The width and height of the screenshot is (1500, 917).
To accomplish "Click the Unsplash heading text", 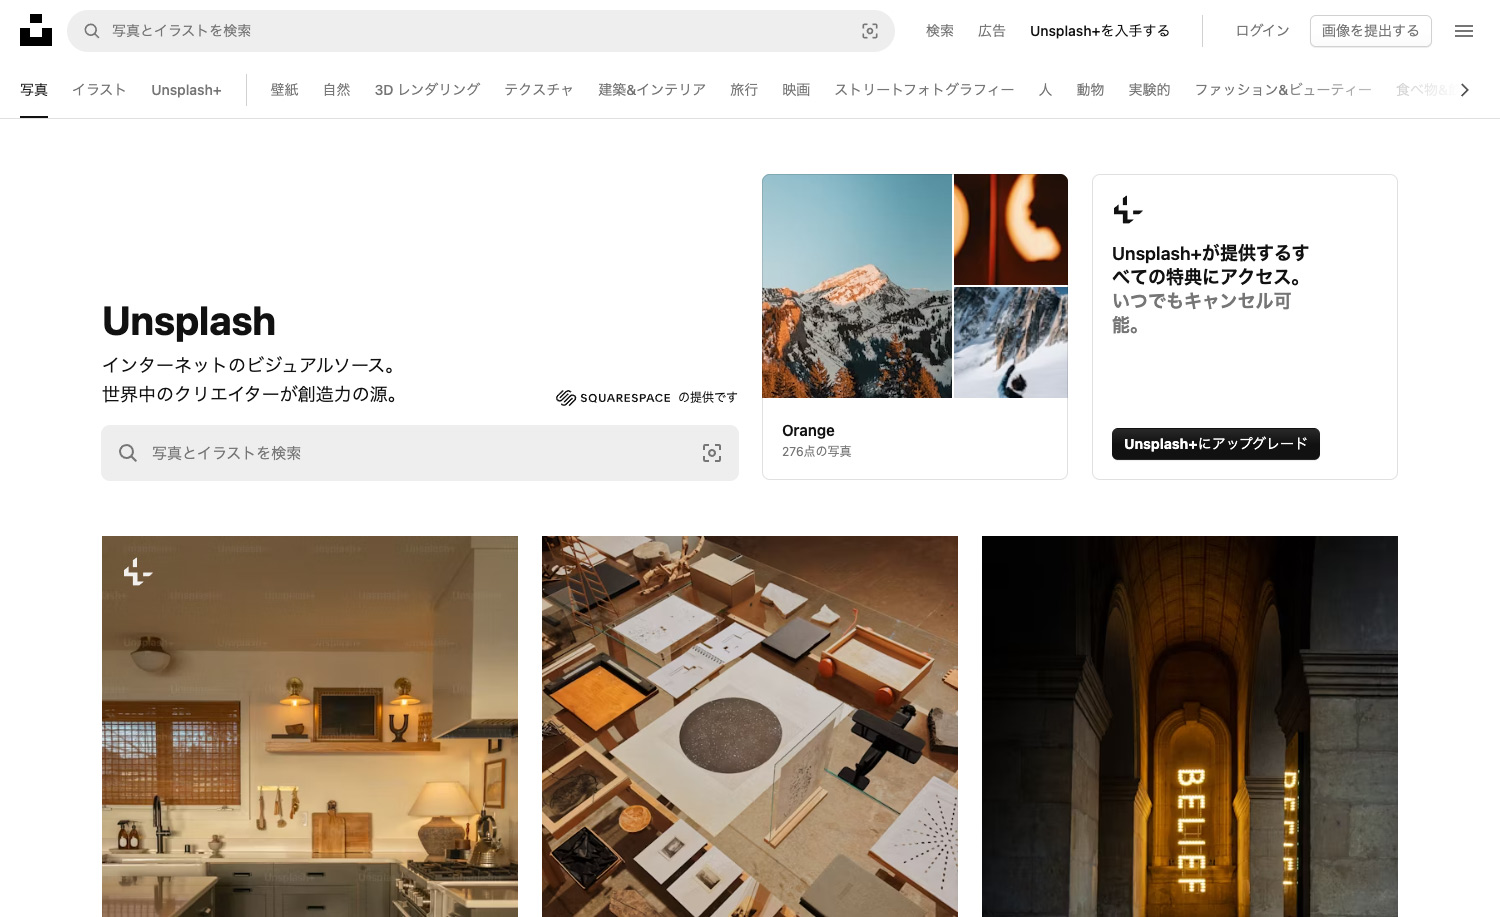I will (x=189, y=322).
